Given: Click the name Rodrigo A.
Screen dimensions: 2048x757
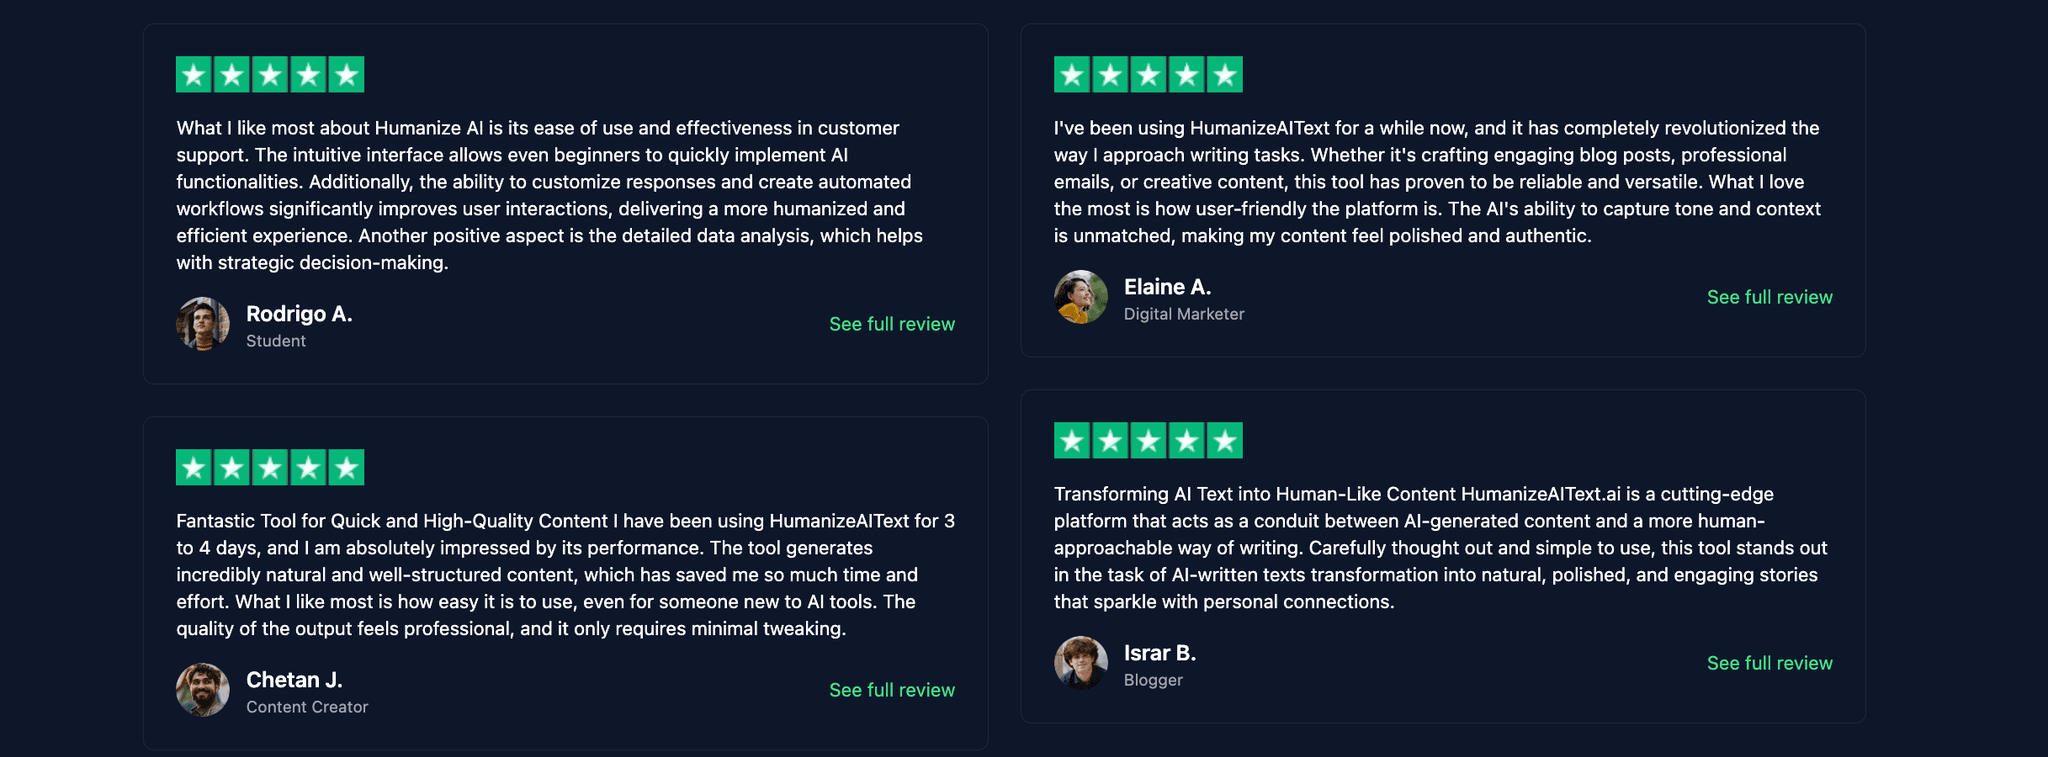Looking at the screenshot, I should [x=299, y=313].
